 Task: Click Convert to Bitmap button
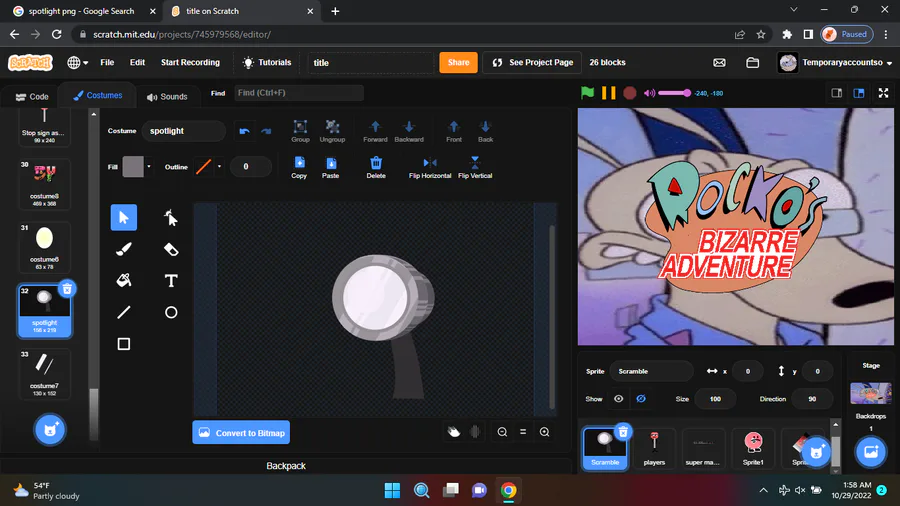pyautogui.click(x=241, y=433)
